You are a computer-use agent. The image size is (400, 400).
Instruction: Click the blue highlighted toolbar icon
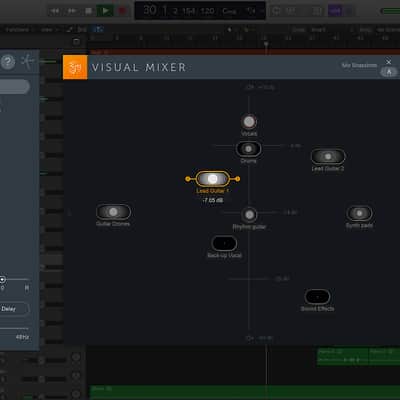click(x=98, y=30)
